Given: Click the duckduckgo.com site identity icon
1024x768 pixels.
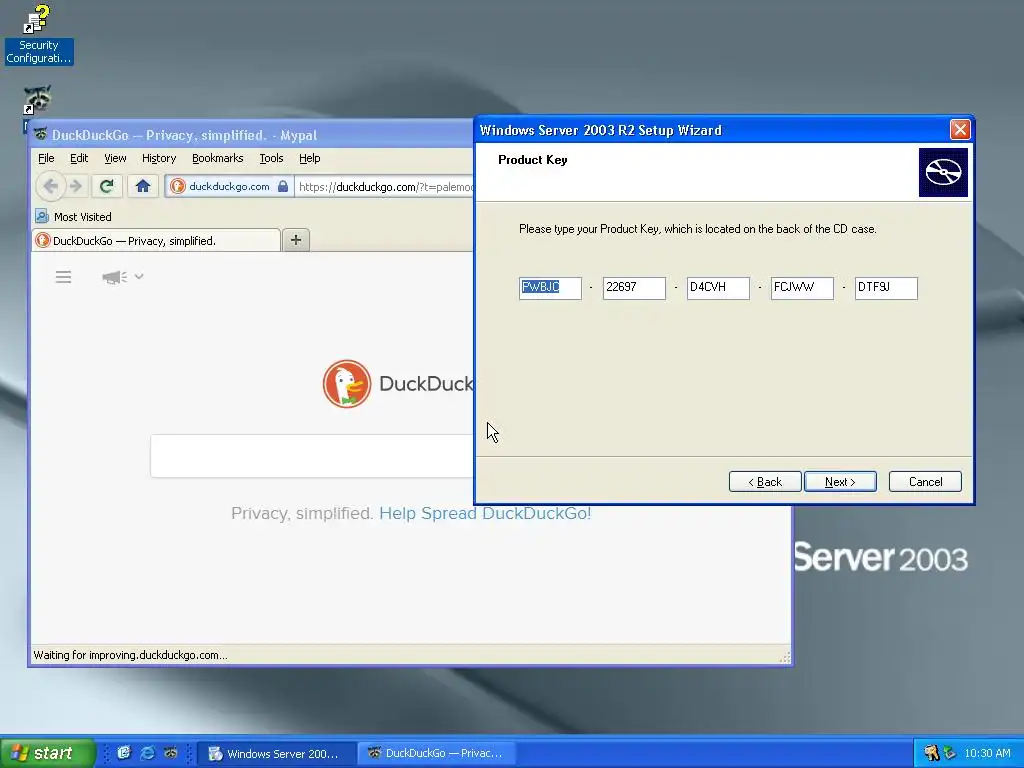Looking at the screenshot, I should [178, 187].
